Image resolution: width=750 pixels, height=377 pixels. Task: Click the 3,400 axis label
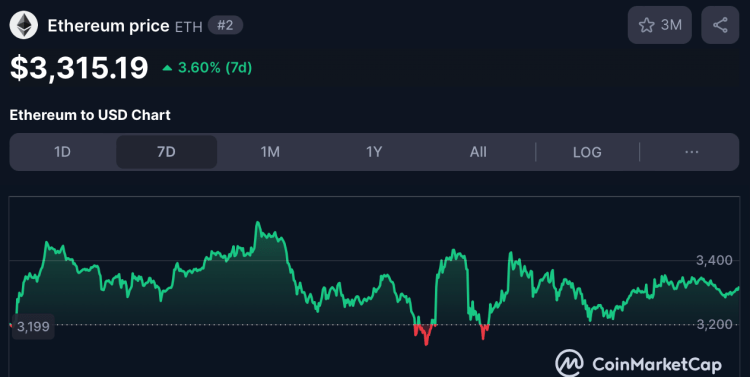coord(714,260)
